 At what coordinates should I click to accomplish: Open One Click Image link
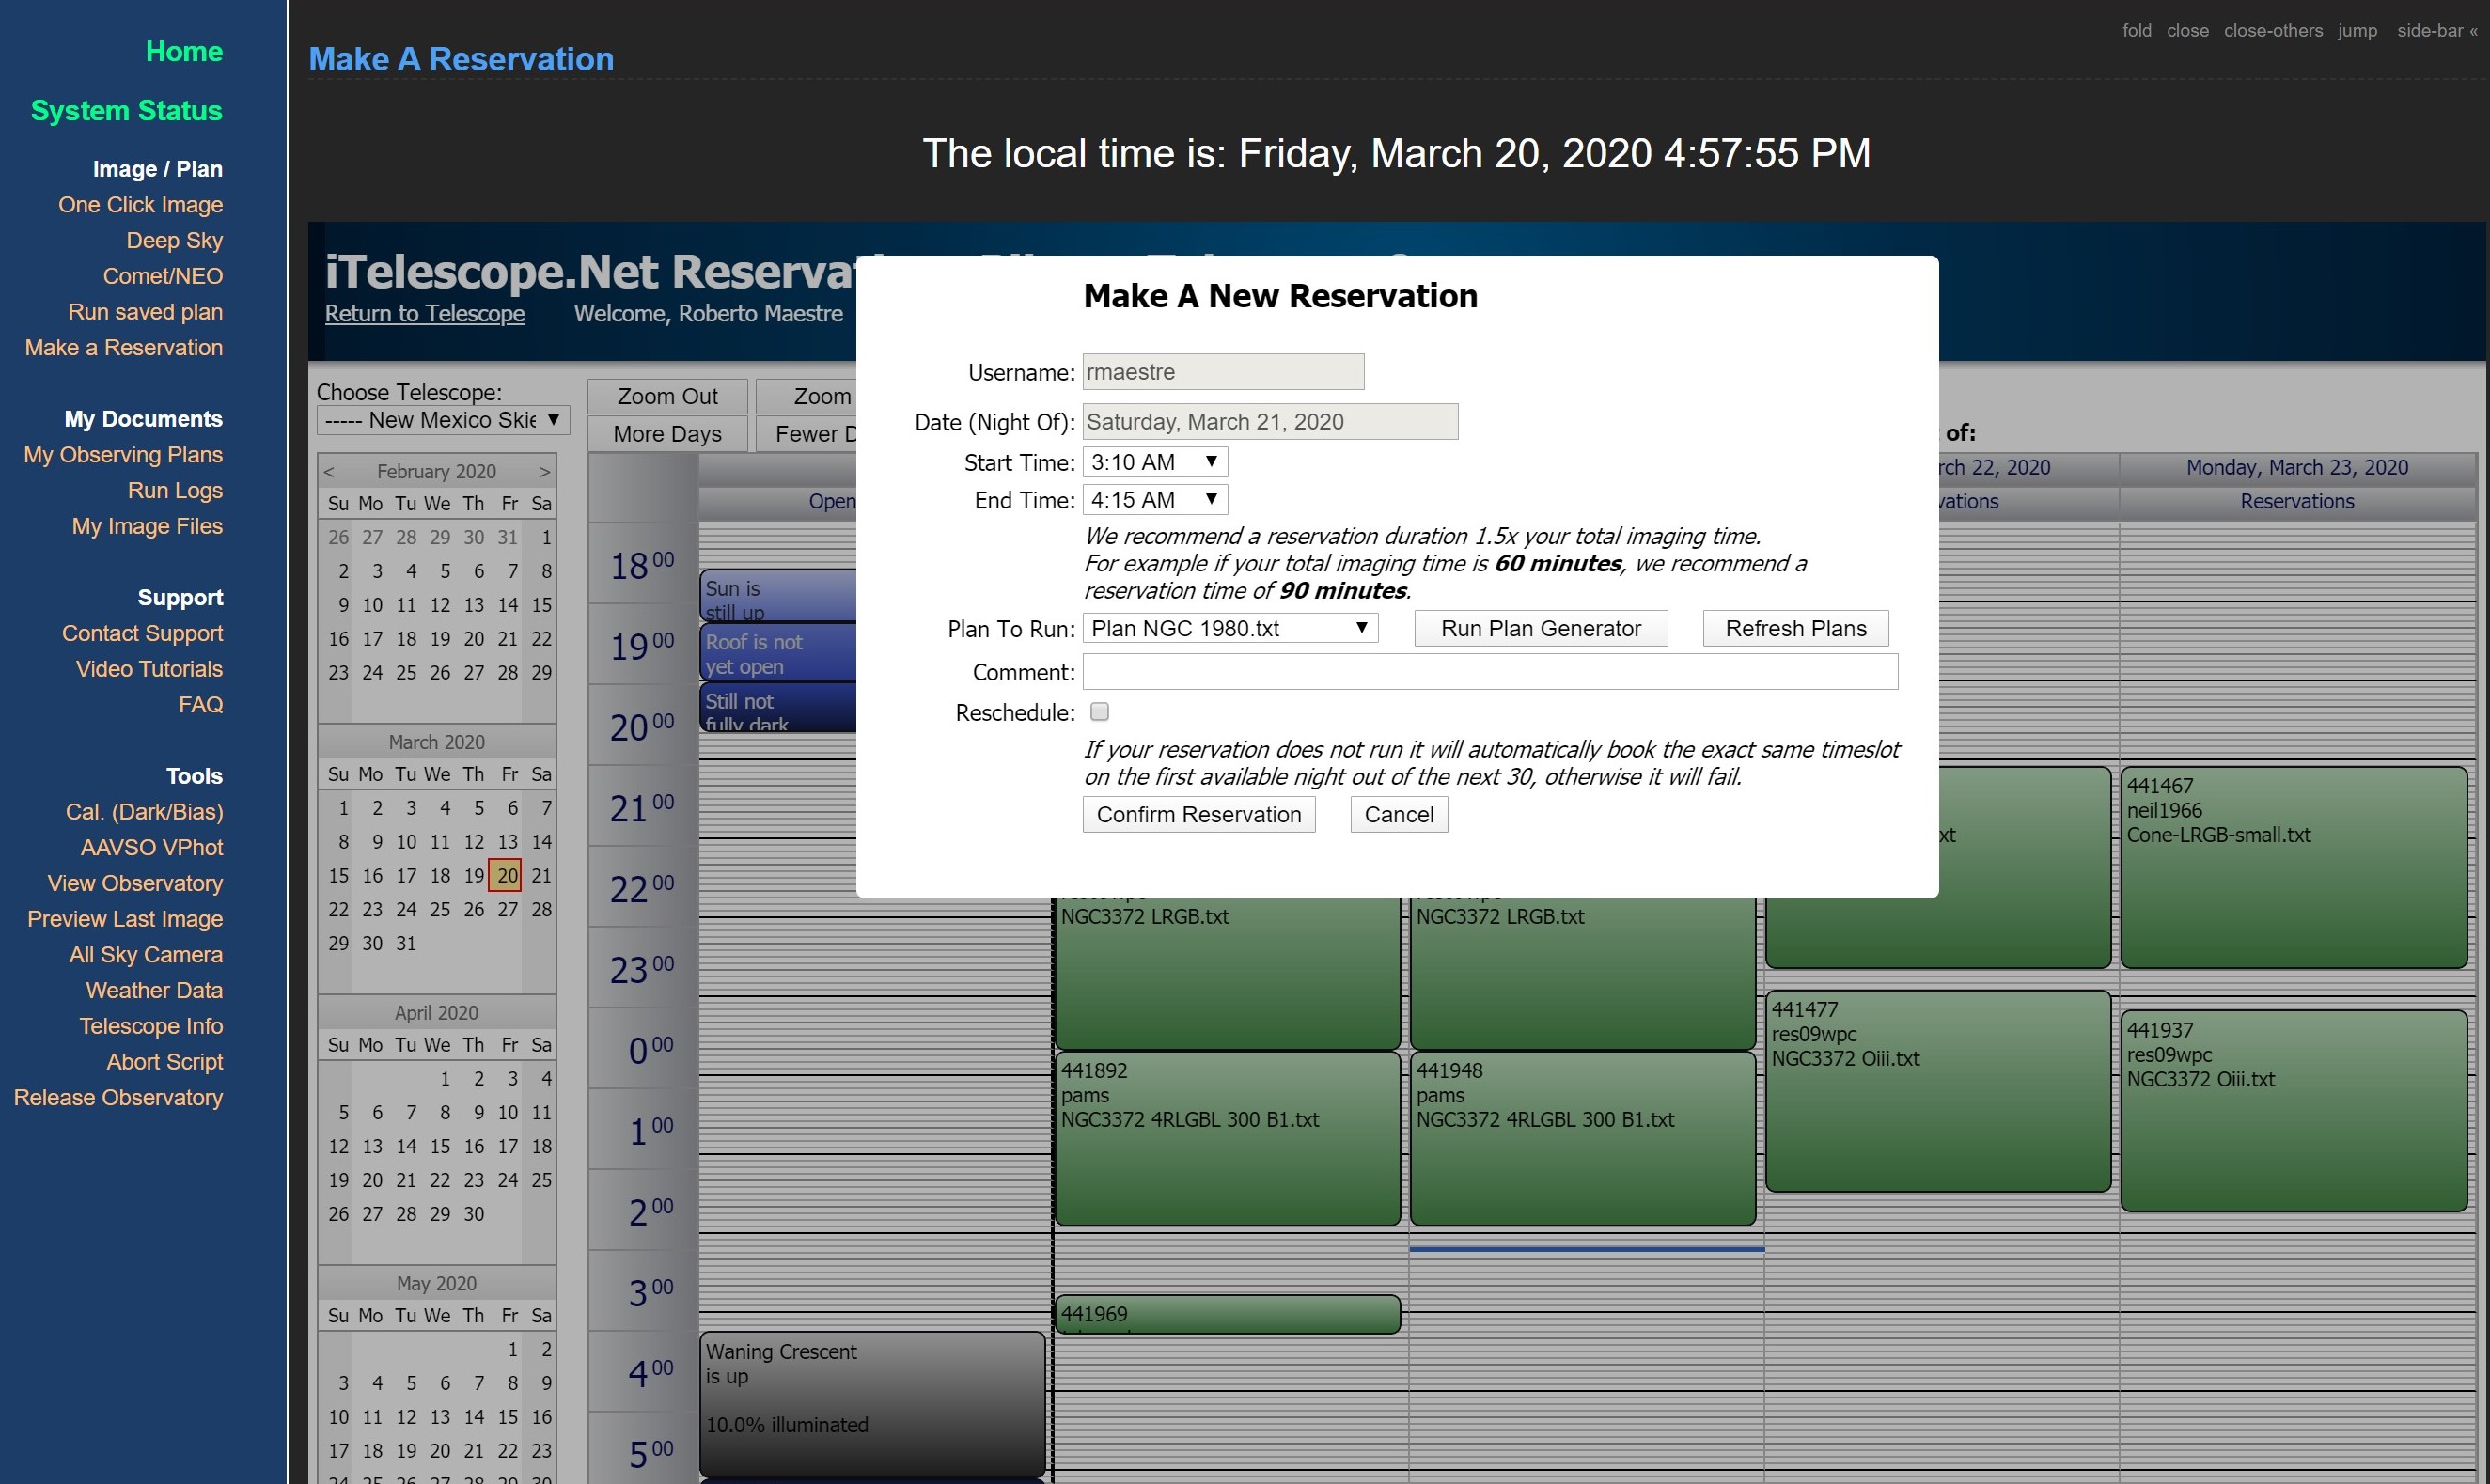point(140,204)
